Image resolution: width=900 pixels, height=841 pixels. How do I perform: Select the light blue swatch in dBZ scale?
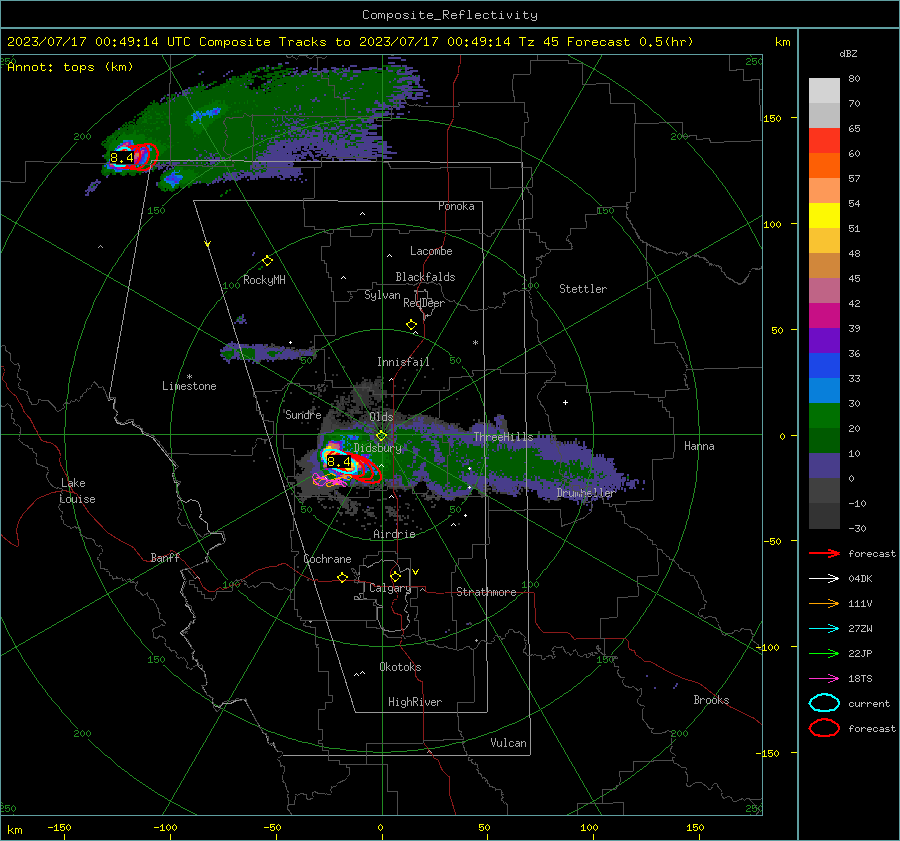824,390
